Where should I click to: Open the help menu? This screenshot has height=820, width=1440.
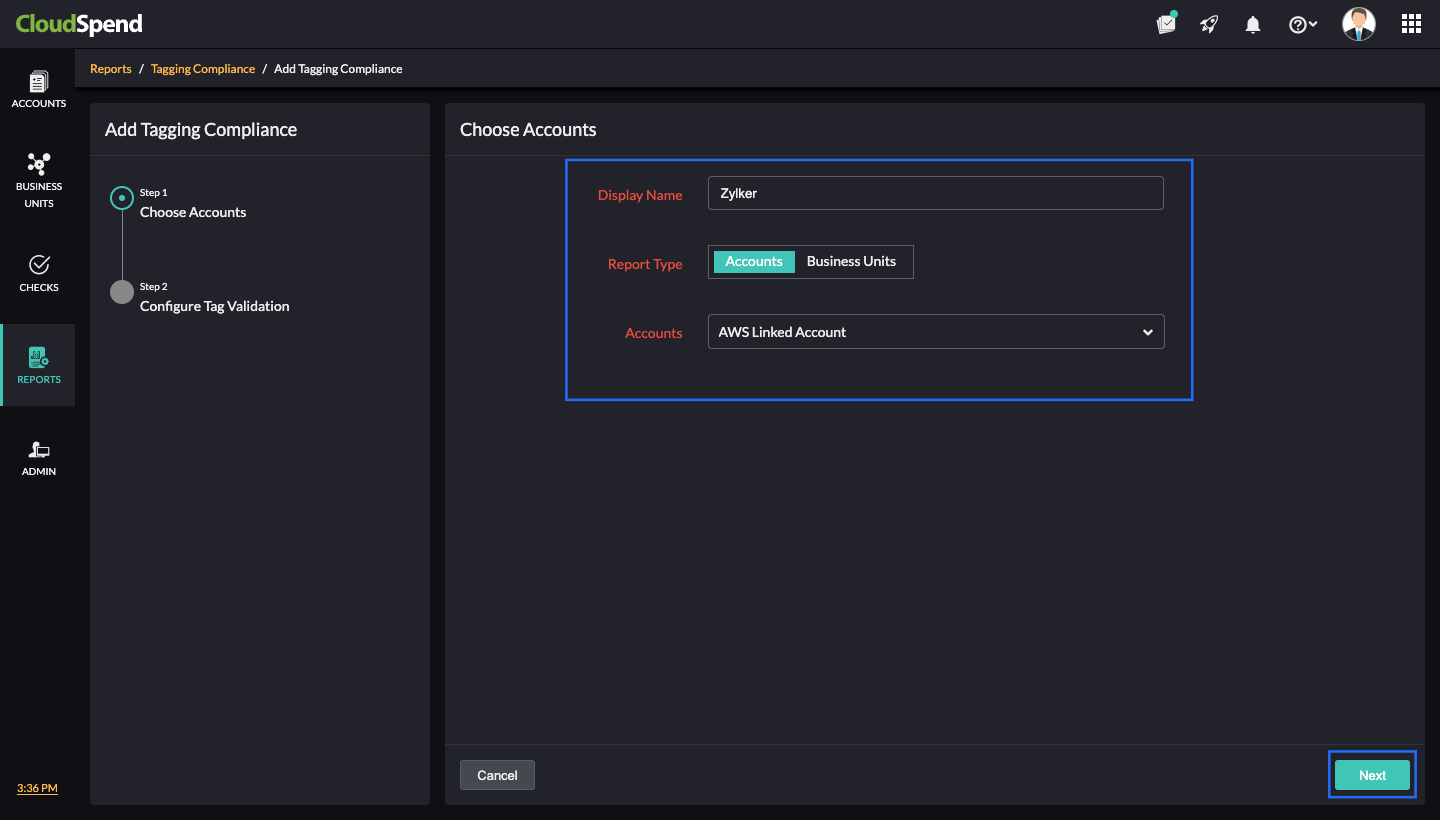(1297, 23)
